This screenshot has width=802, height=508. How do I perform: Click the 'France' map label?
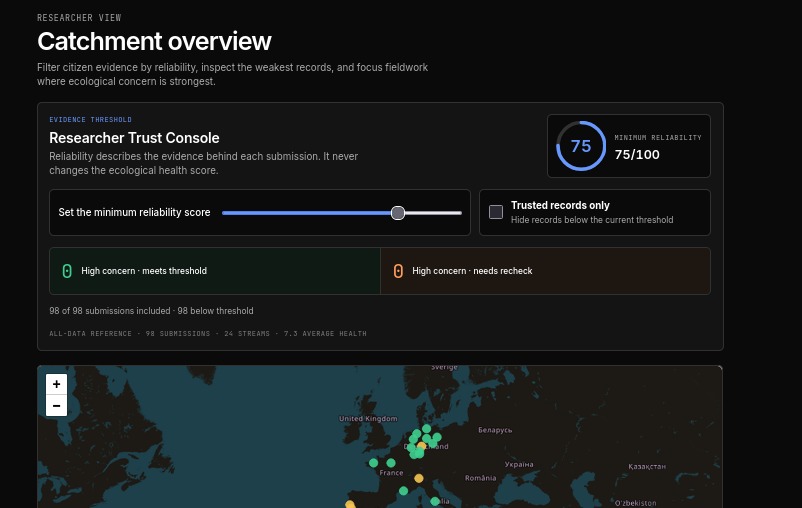(x=391, y=473)
